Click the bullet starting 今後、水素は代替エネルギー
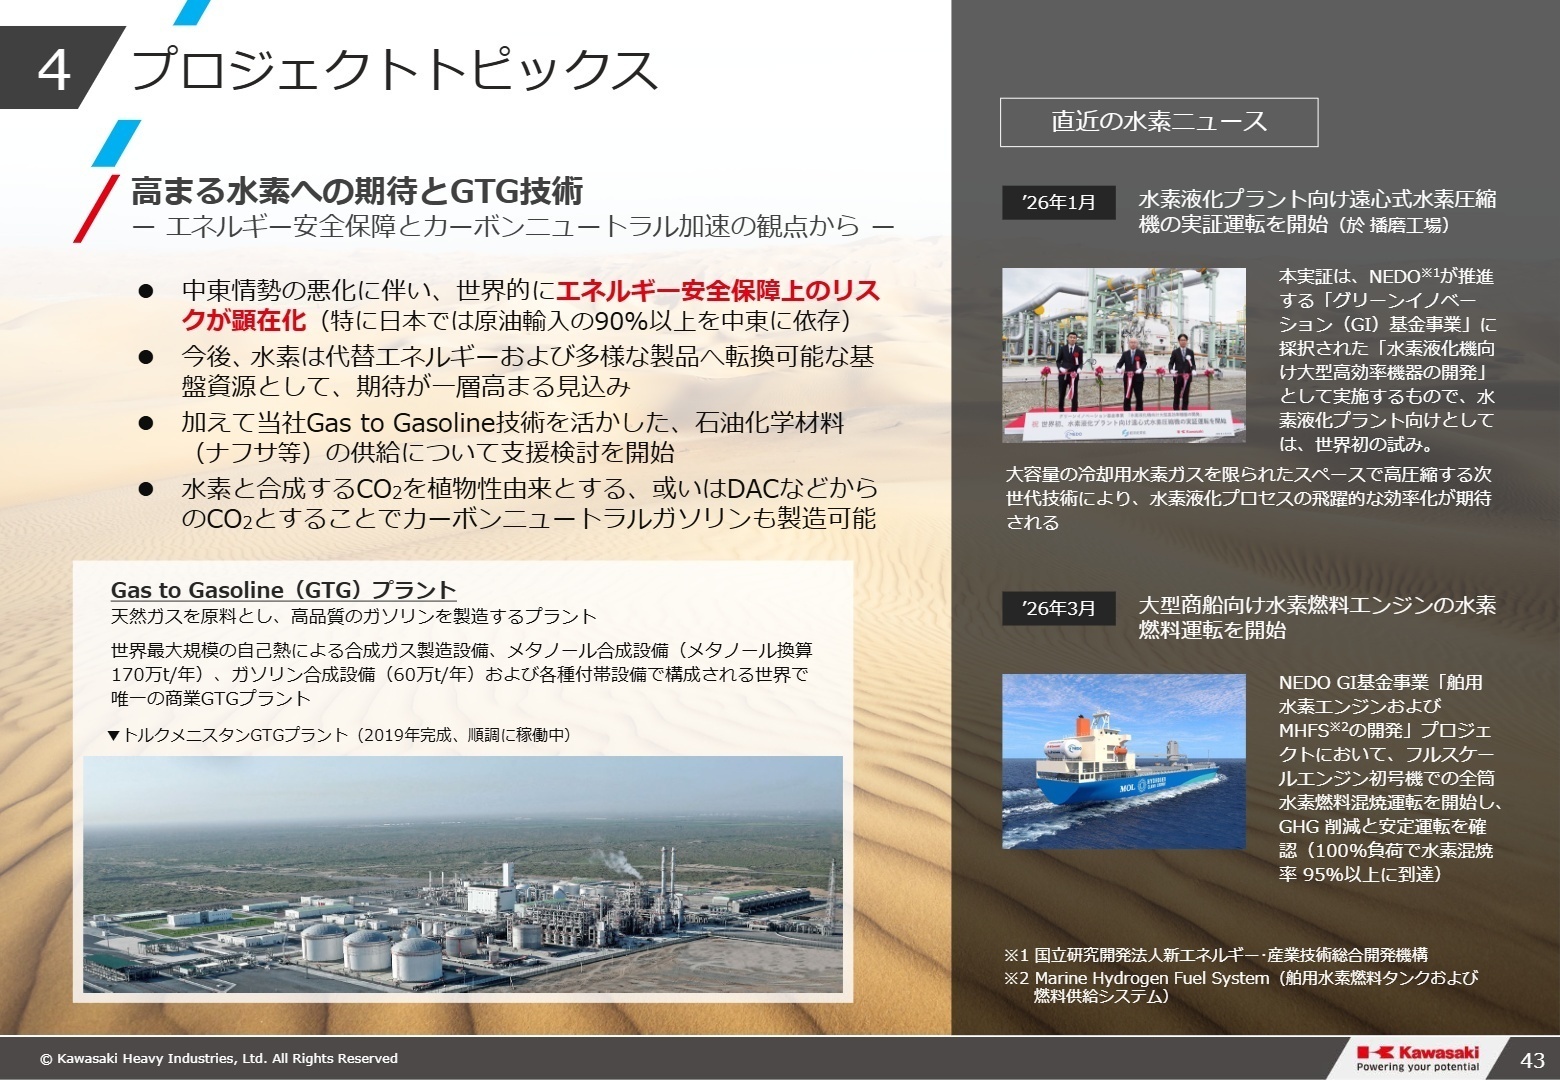This screenshot has width=1560, height=1080. [x=527, y=371]
